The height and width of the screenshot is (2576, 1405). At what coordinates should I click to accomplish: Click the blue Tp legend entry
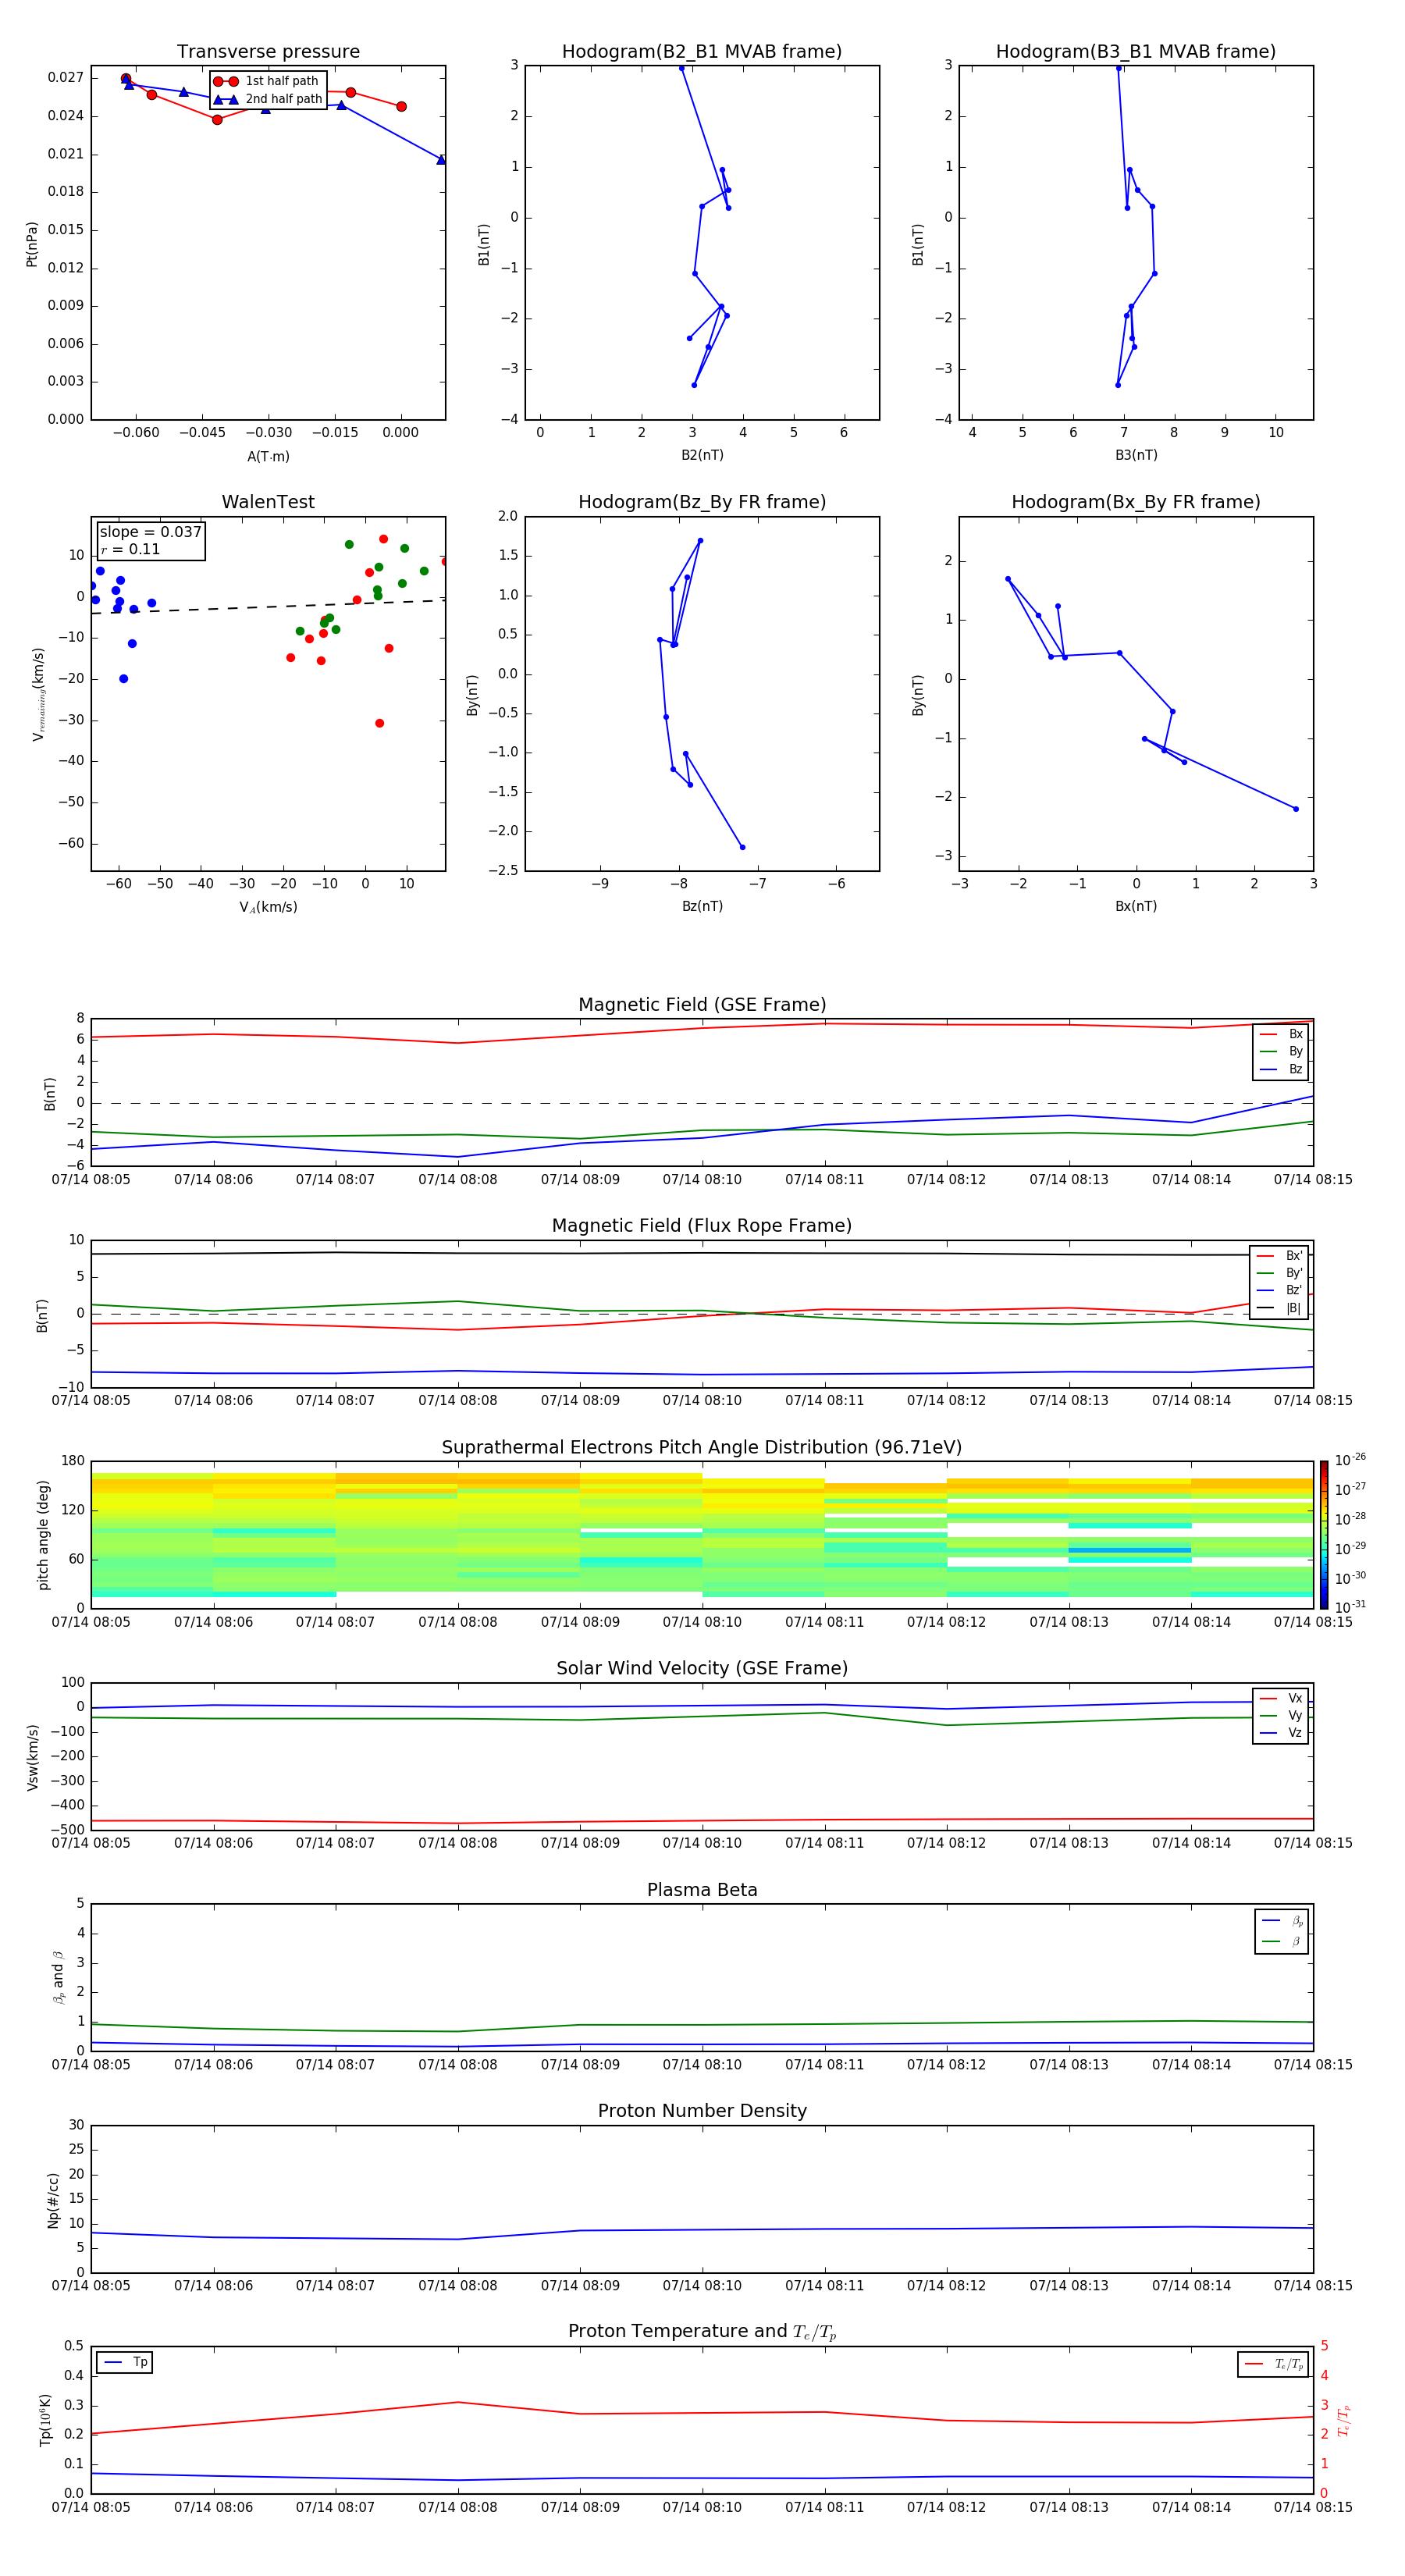(125, 2363)
